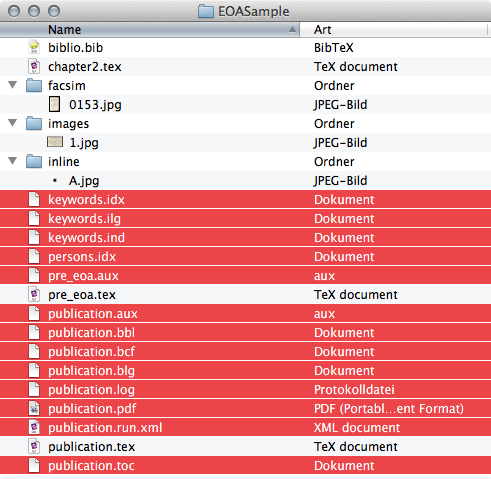491x479 pixels.
Task: Select the facsim folder icon
Action: click(x=34, y=85)
